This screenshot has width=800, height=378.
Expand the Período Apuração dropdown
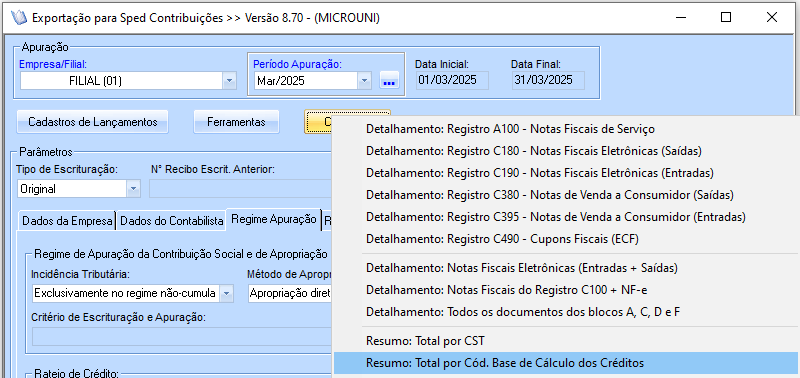(x=364, y=81)
